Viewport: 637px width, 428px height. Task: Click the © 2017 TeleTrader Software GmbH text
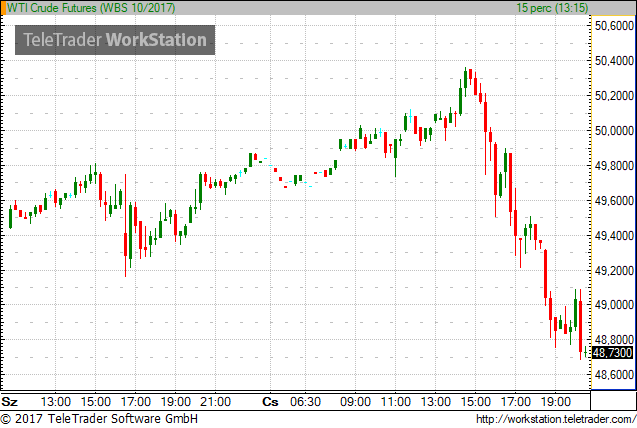point(99,419)
